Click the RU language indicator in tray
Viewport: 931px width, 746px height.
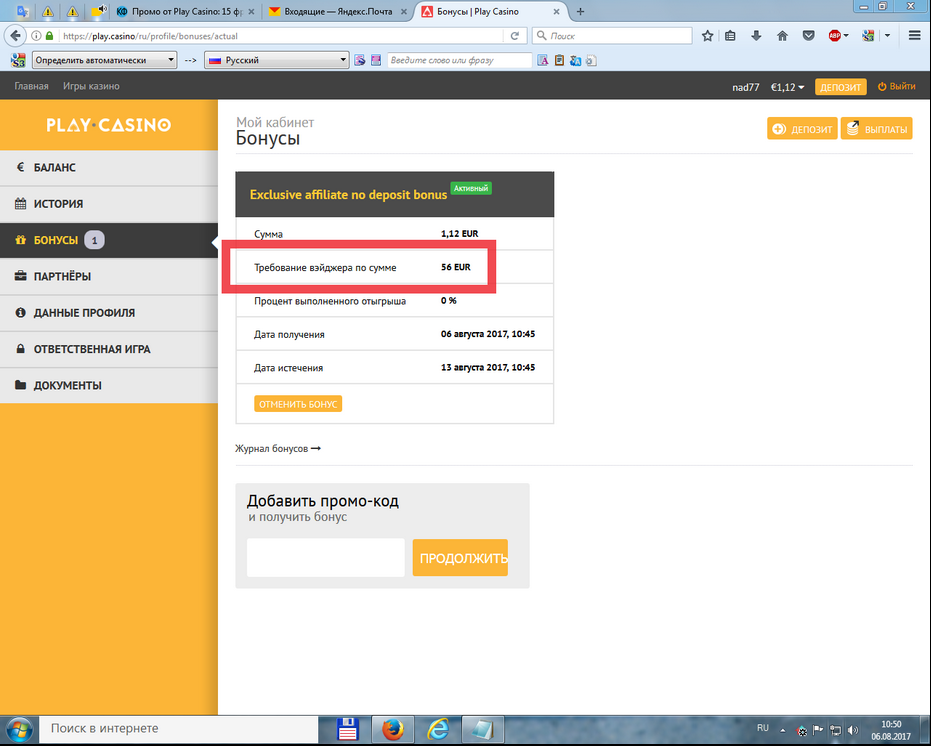click(x=763, y=728)
